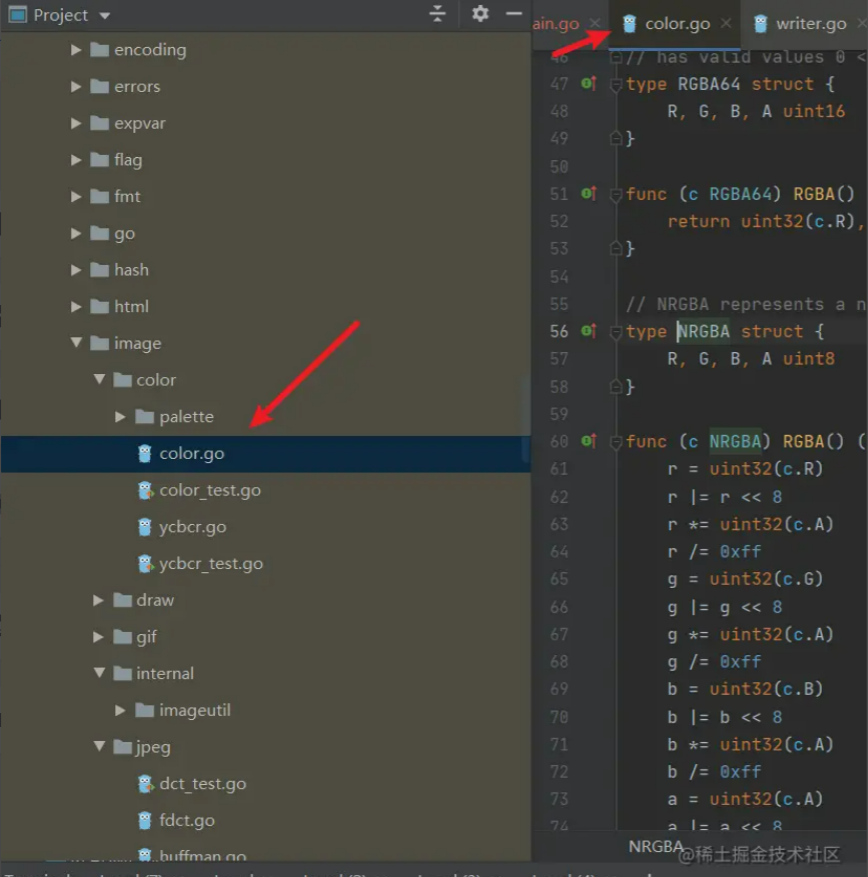
Task: Click the Project tool window icon
Action: click(17, 15)
